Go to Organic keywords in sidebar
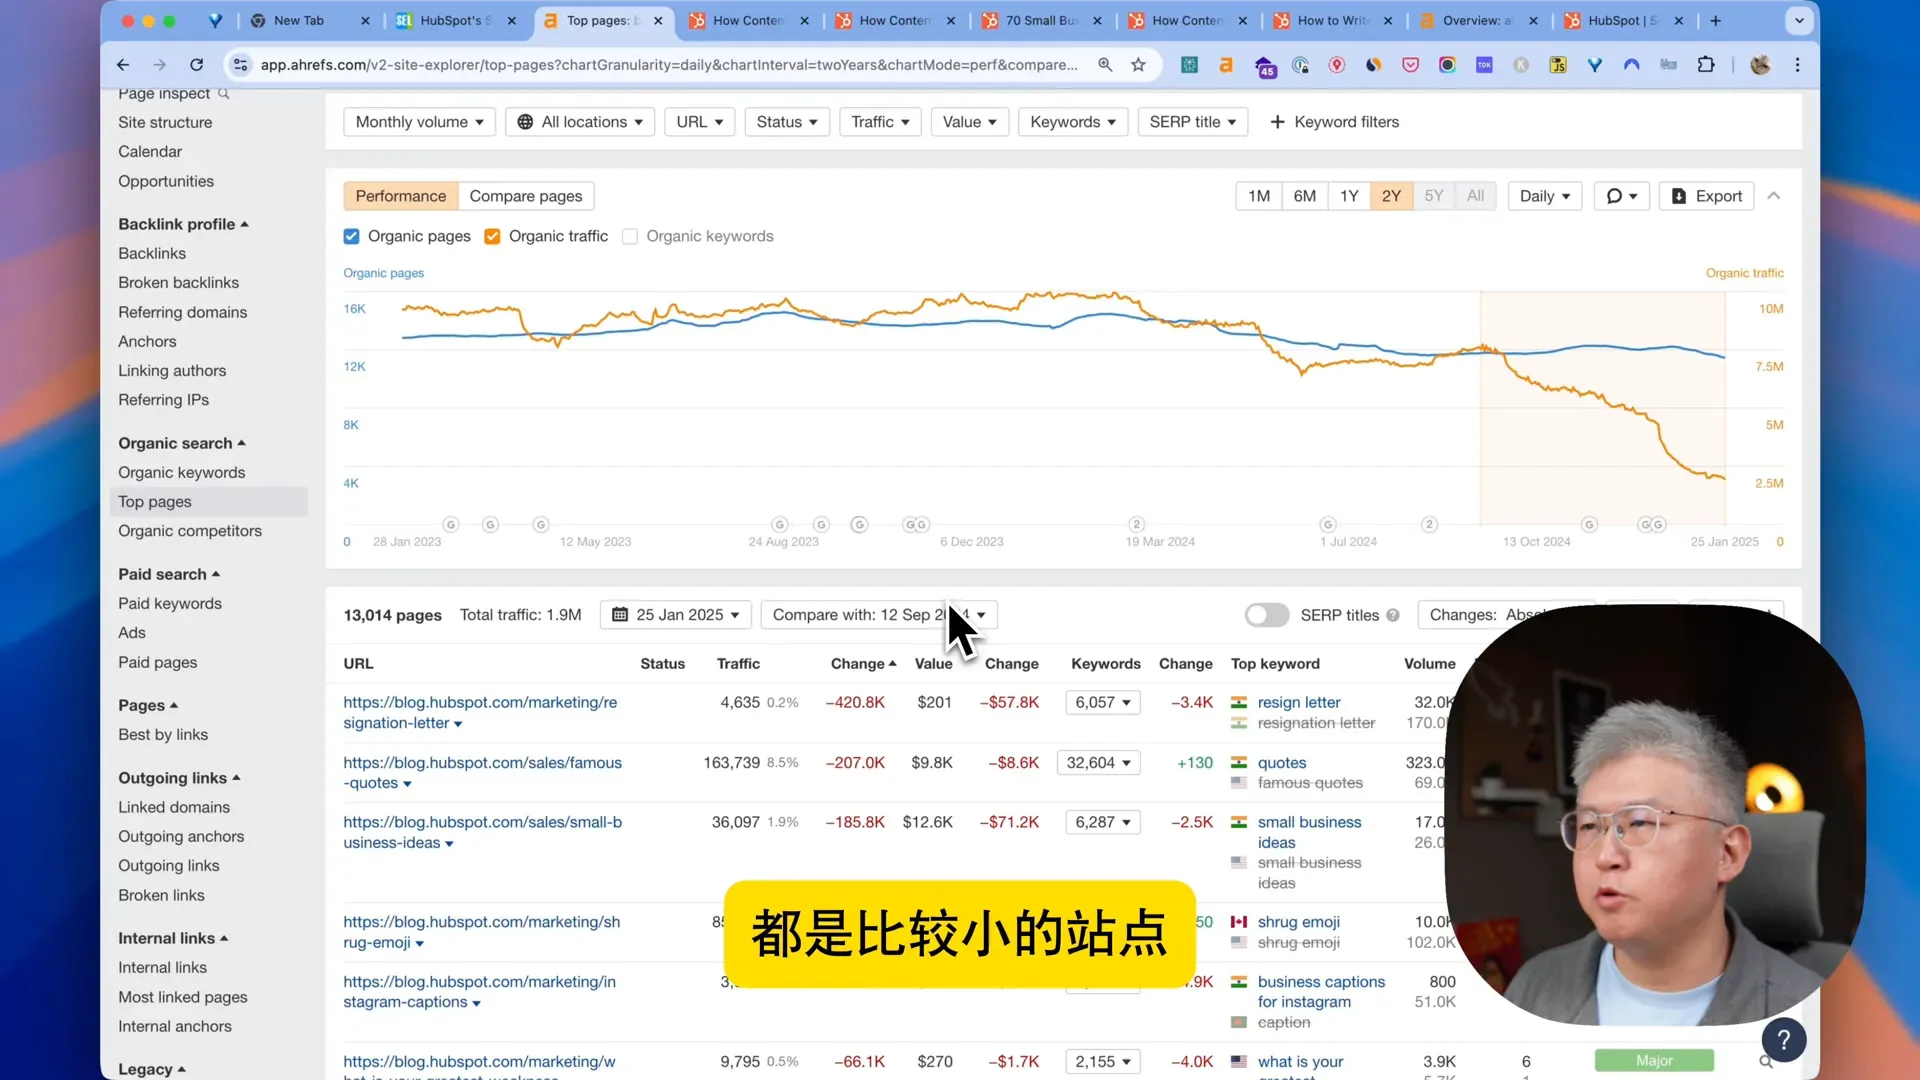The height and width of the screenshot is (1080, 1920). [x=181, y=472]
